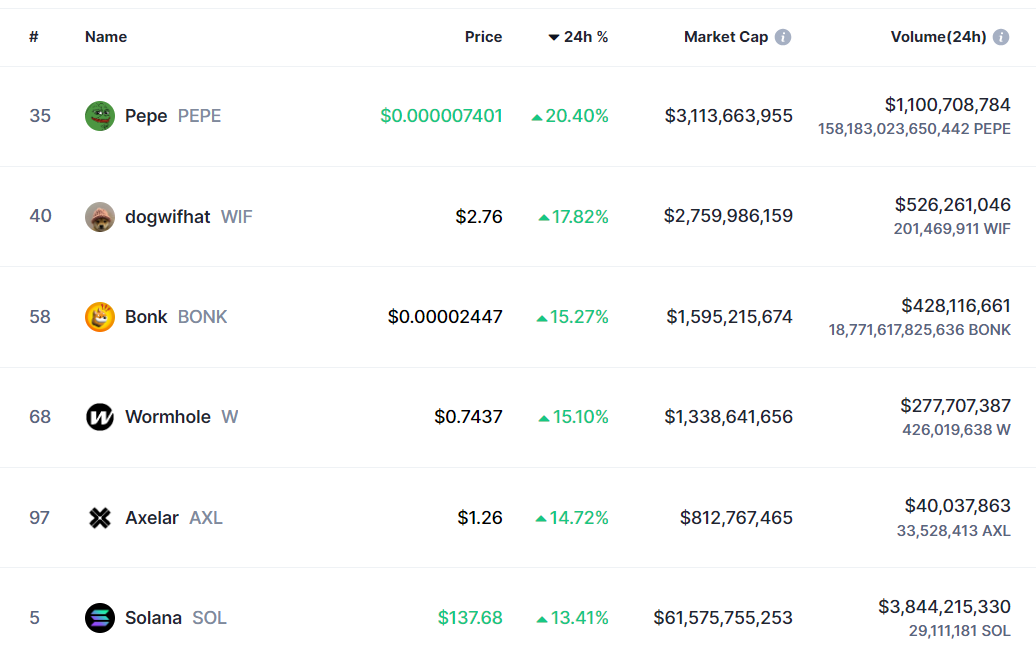
Task: Sort by Market Cap column header
Action: 725,37
